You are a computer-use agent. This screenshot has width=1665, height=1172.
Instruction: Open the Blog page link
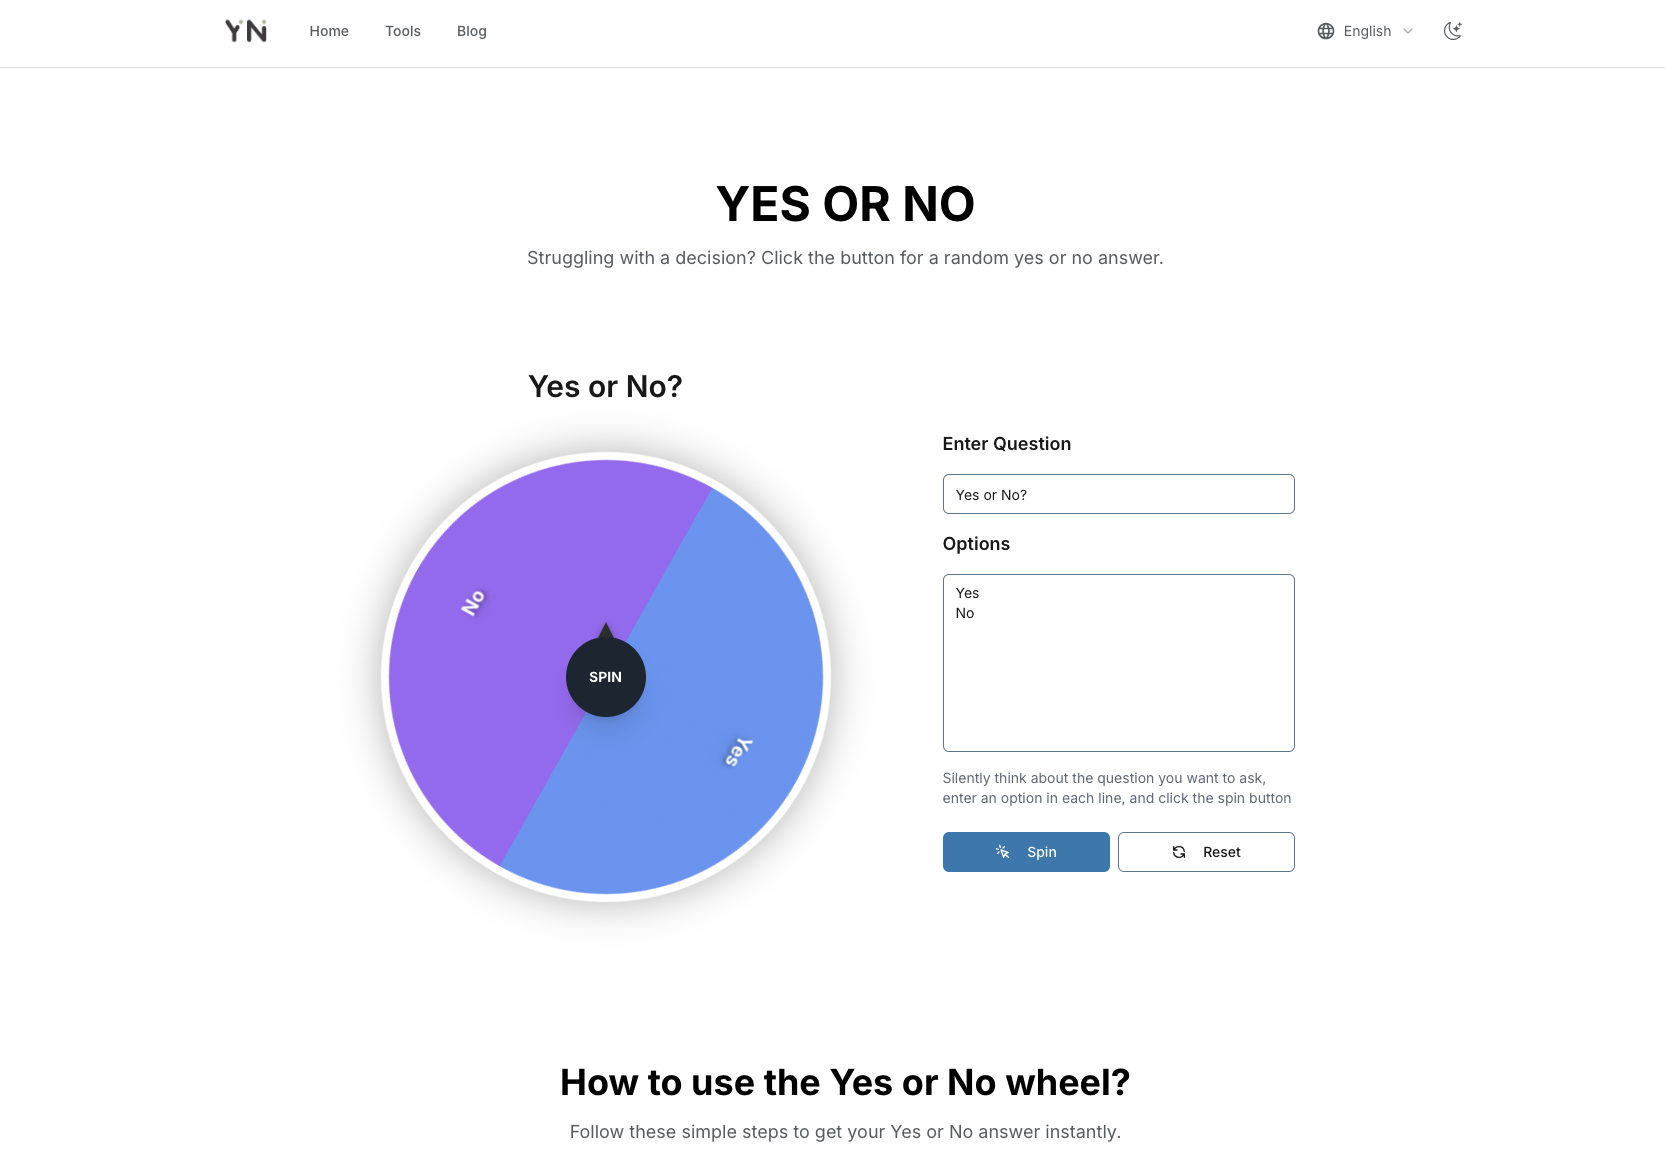coord(472,31)
